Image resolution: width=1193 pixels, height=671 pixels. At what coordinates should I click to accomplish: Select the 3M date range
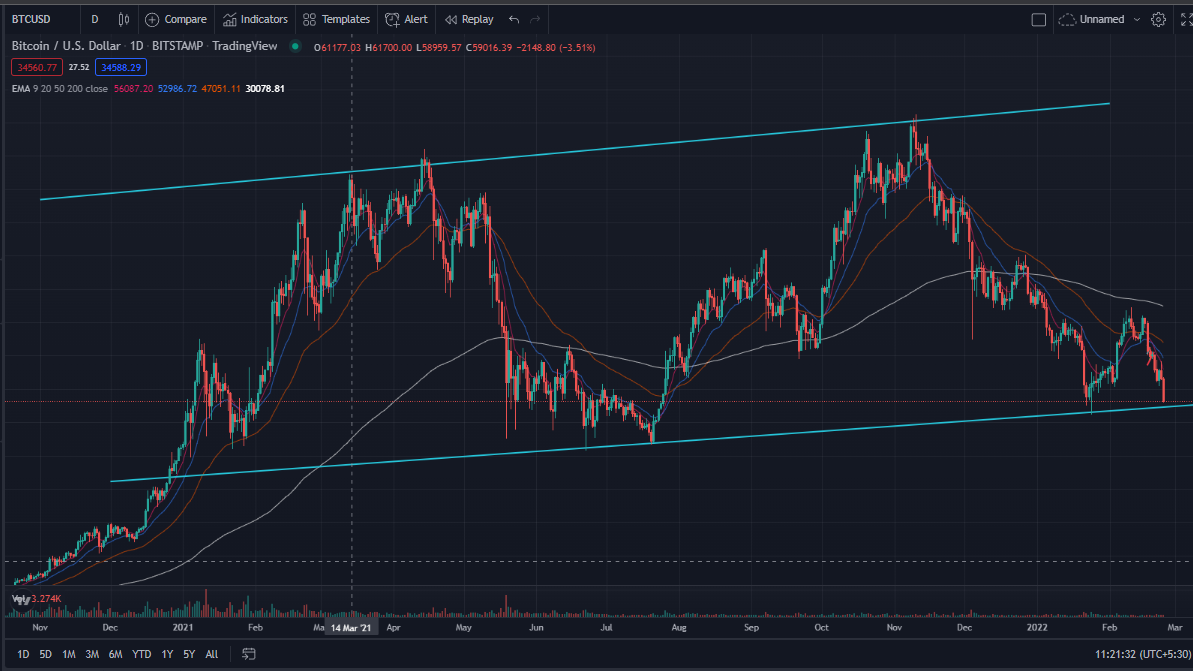point(92,654)
